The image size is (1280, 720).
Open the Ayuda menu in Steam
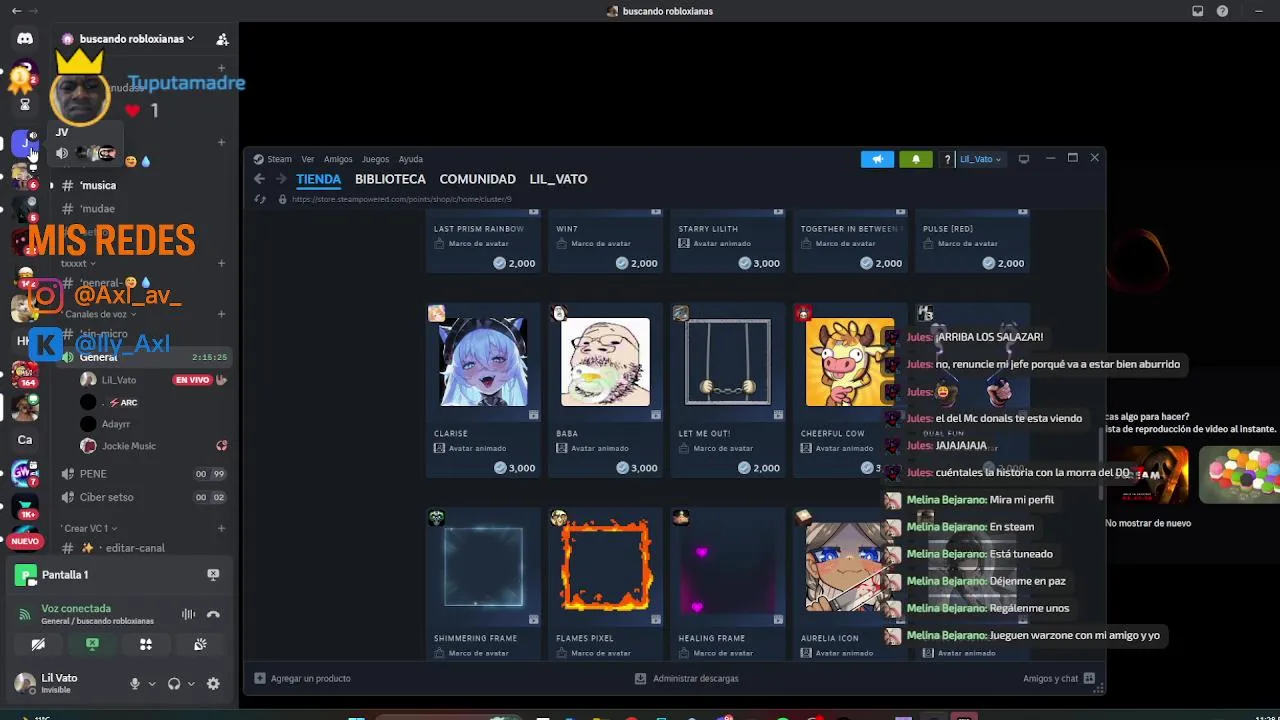tap(411, 159)
